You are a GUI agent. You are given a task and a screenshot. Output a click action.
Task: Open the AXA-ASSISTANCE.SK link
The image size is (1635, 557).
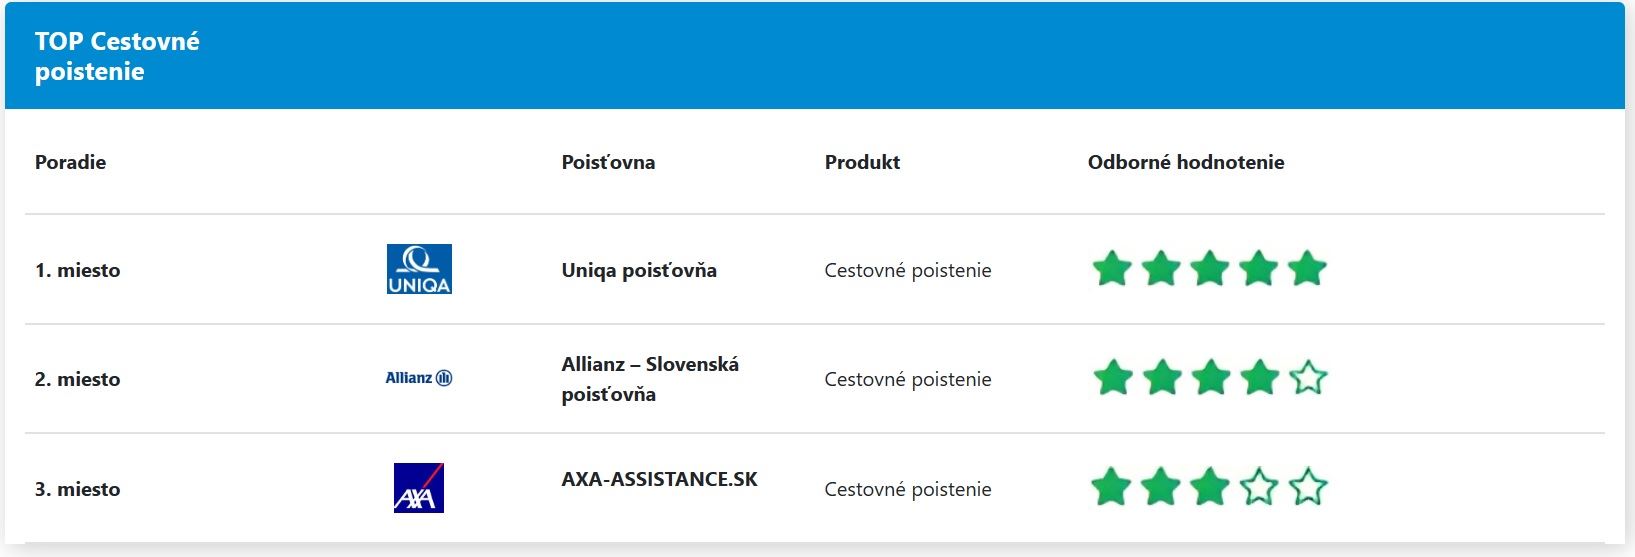tap(659, 479)
